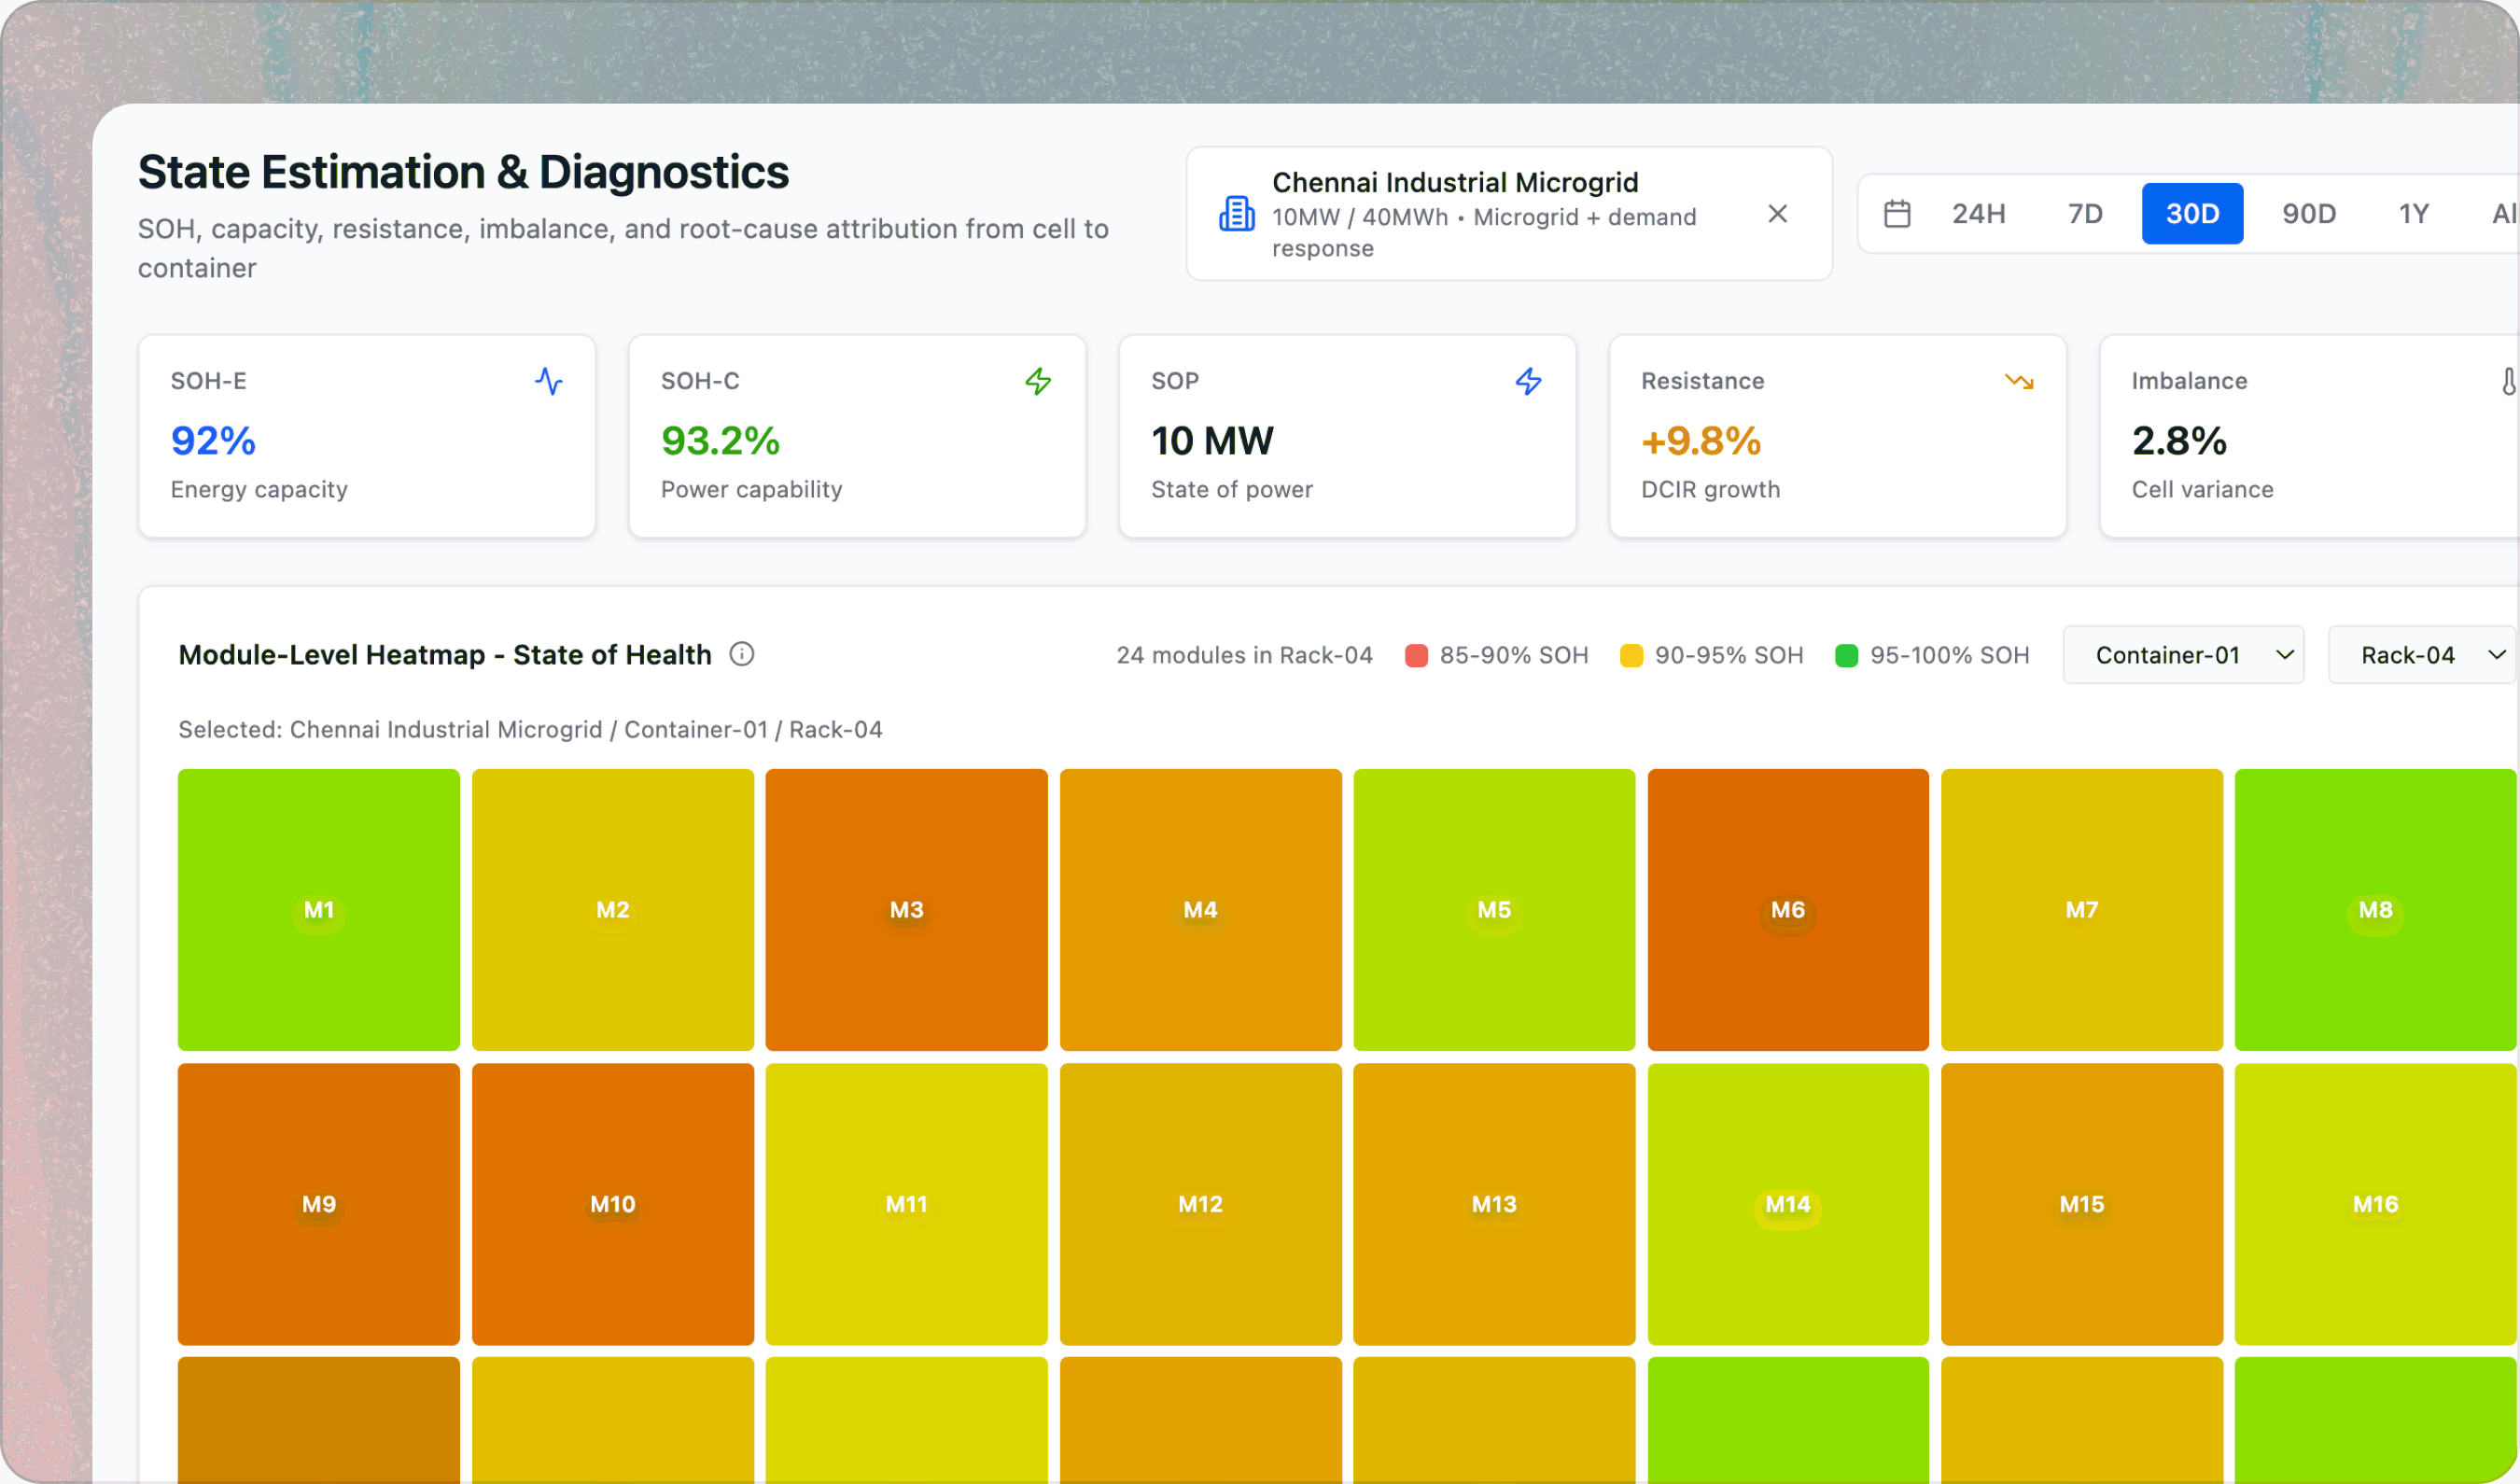Select module M5 in the heatmap
This screenshot has height=1484, width=2520.
coord(1494,910)
